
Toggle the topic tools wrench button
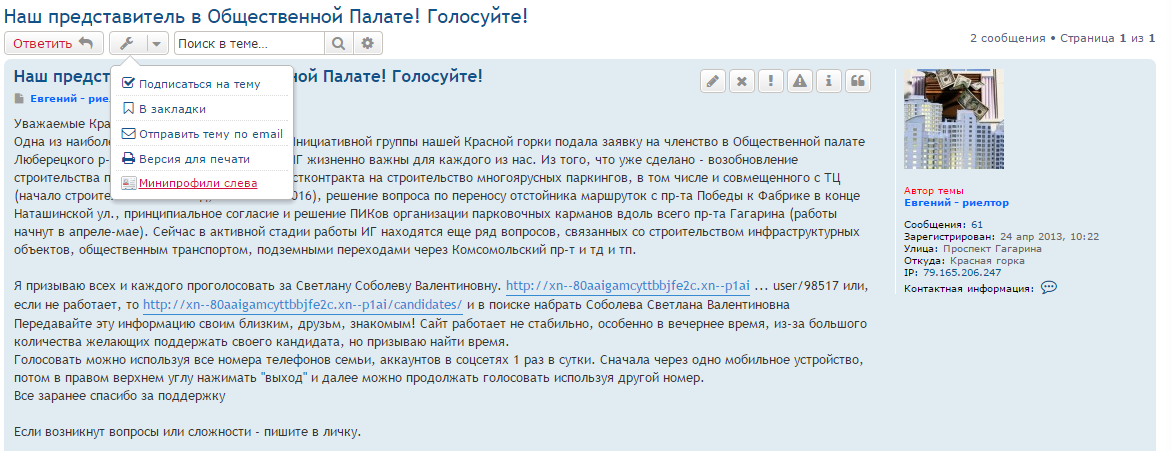(x=127, y=43)
